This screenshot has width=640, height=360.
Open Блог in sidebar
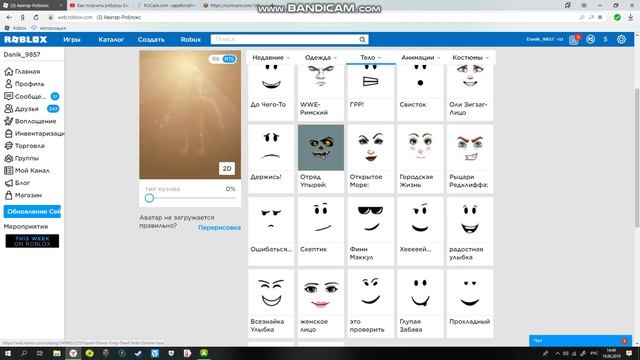(17, 183)
